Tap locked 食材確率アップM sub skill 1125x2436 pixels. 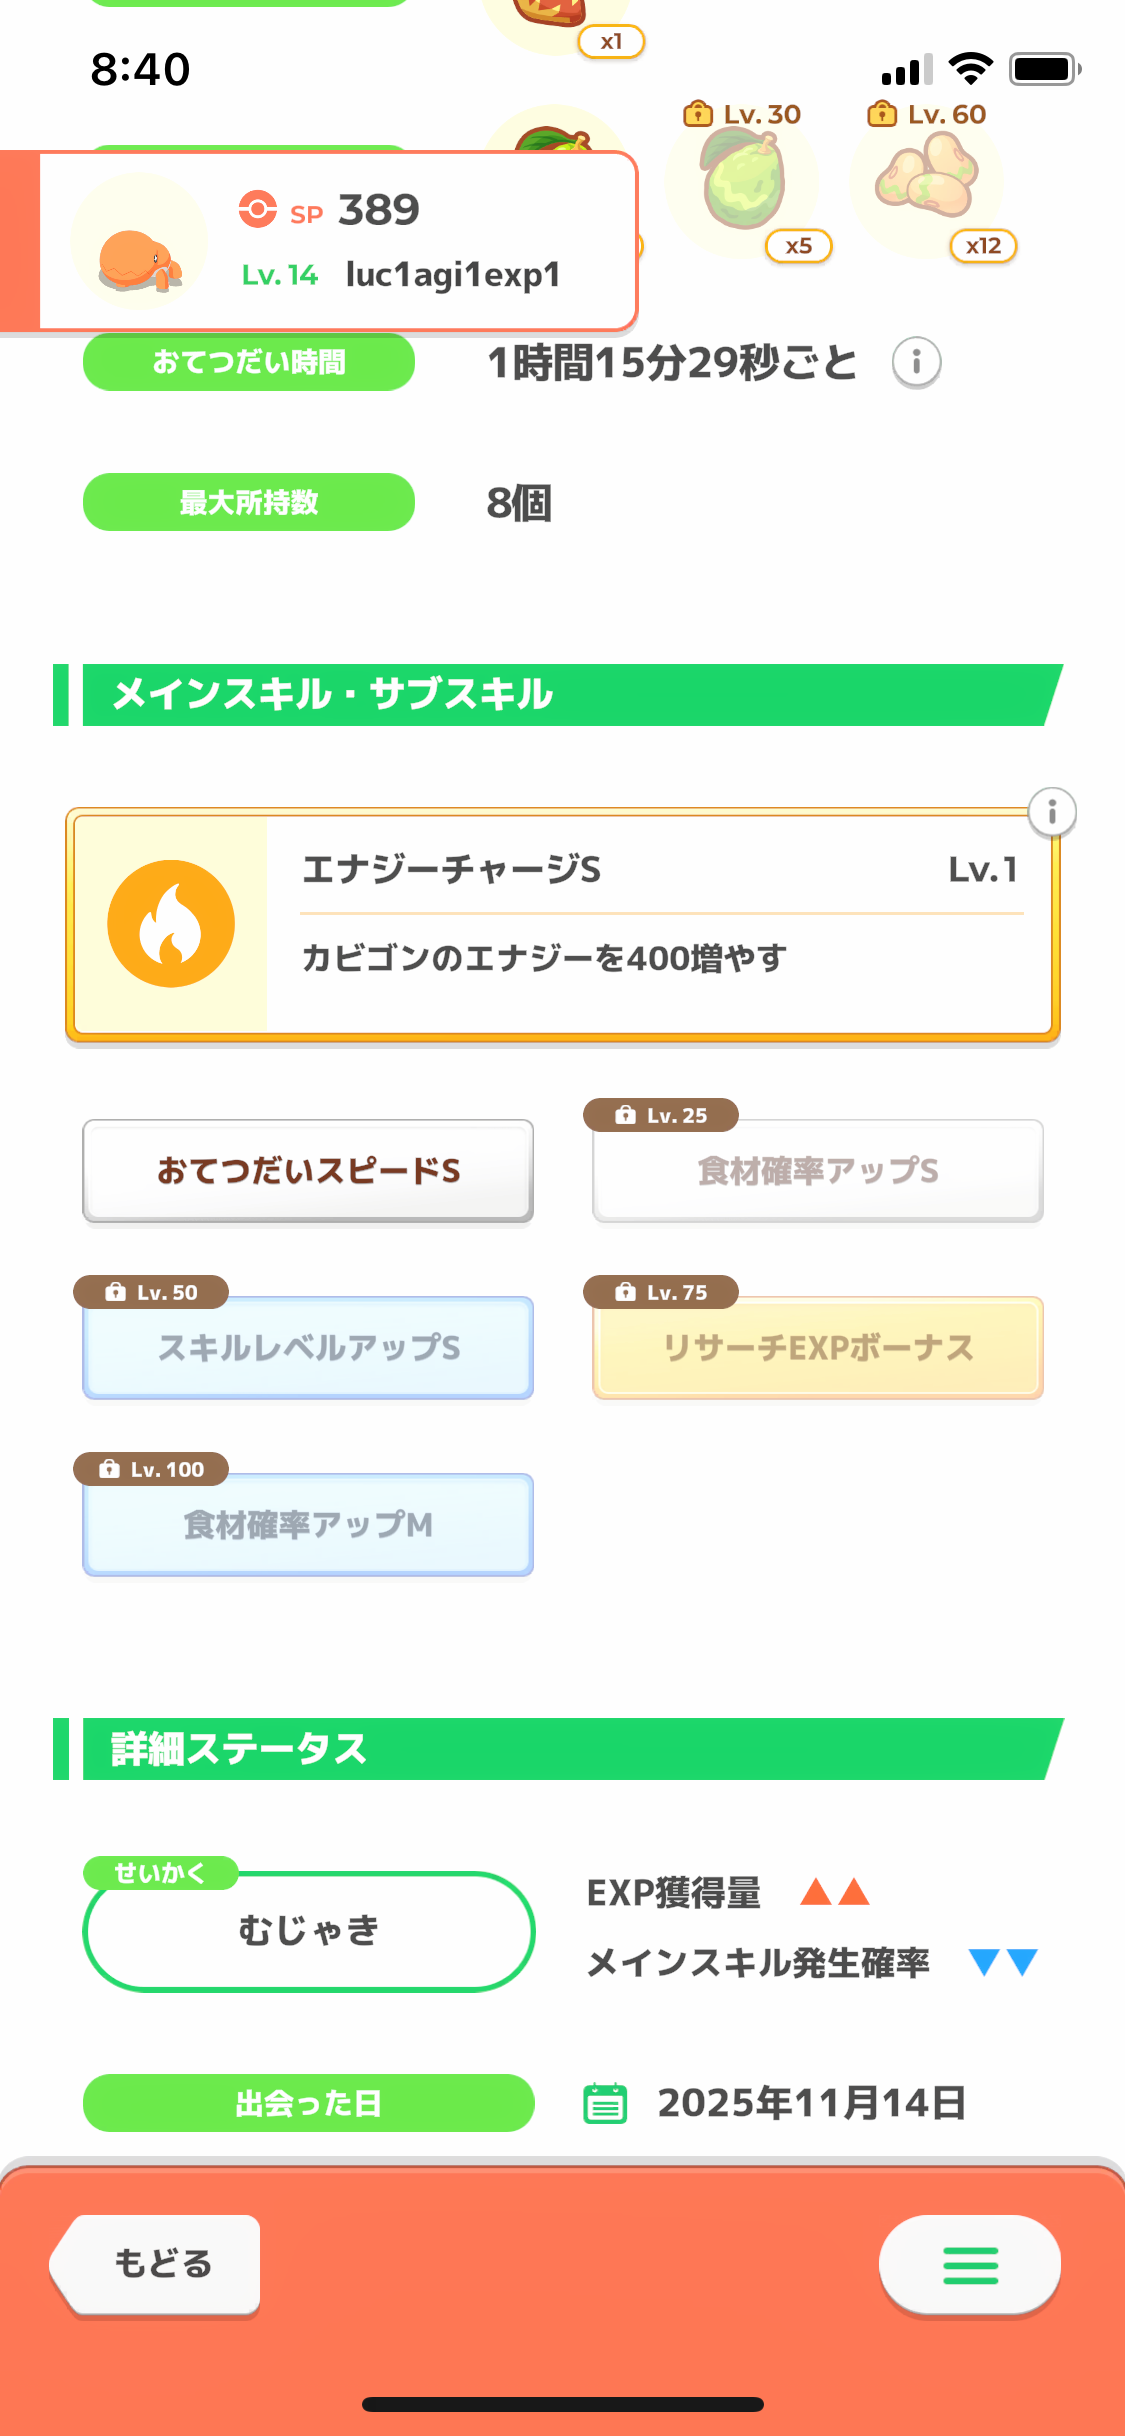click(x=308, y=1525)
